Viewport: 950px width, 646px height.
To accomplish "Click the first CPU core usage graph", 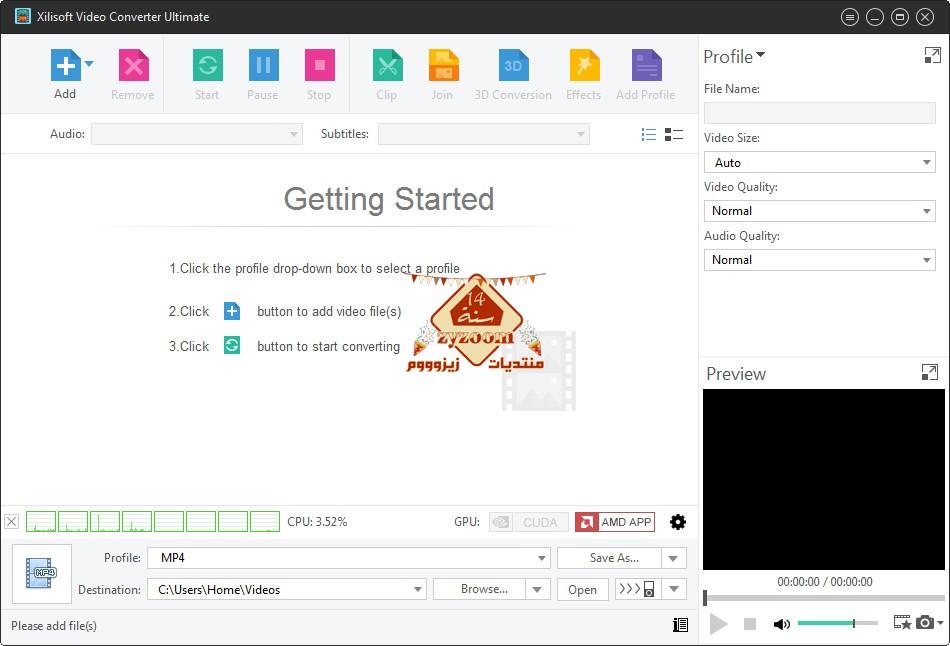I will tap(41, 522).
